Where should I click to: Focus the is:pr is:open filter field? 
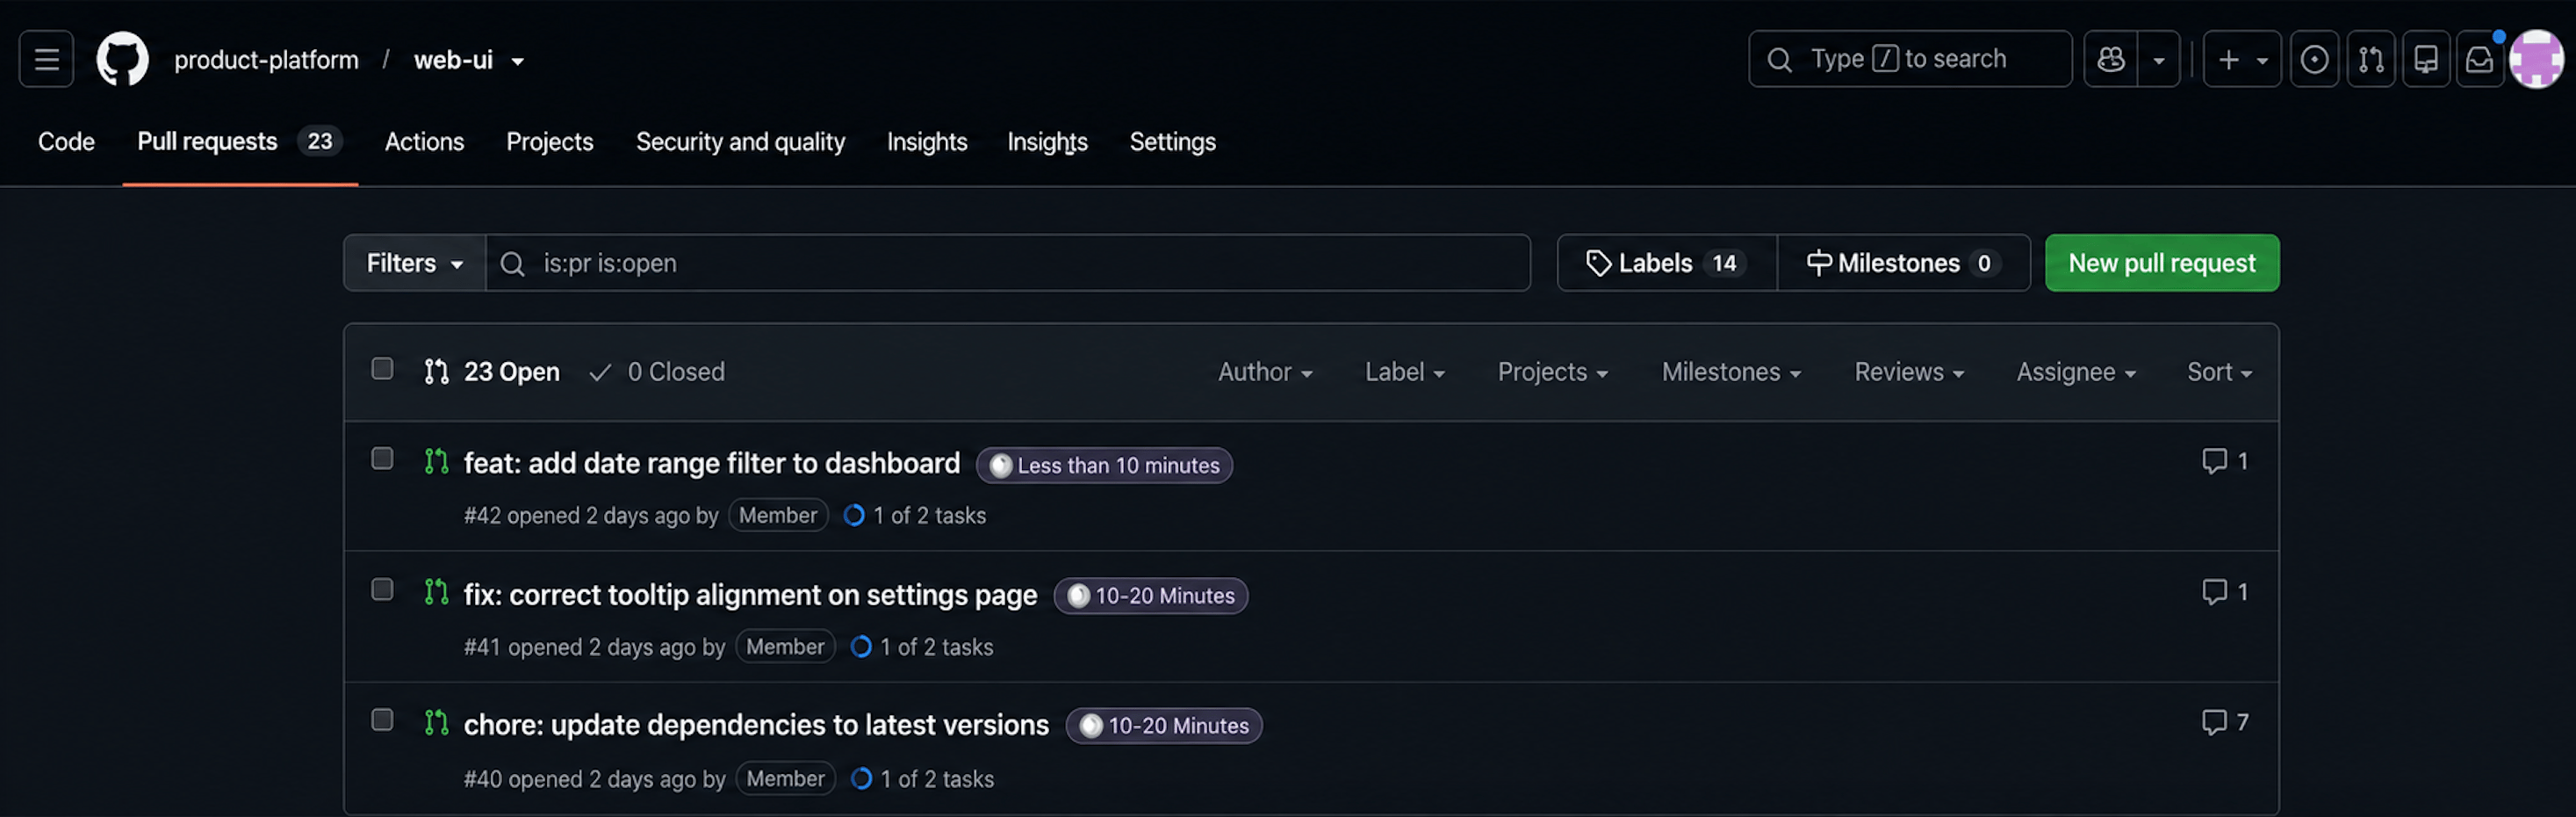tap(1008, 263)
